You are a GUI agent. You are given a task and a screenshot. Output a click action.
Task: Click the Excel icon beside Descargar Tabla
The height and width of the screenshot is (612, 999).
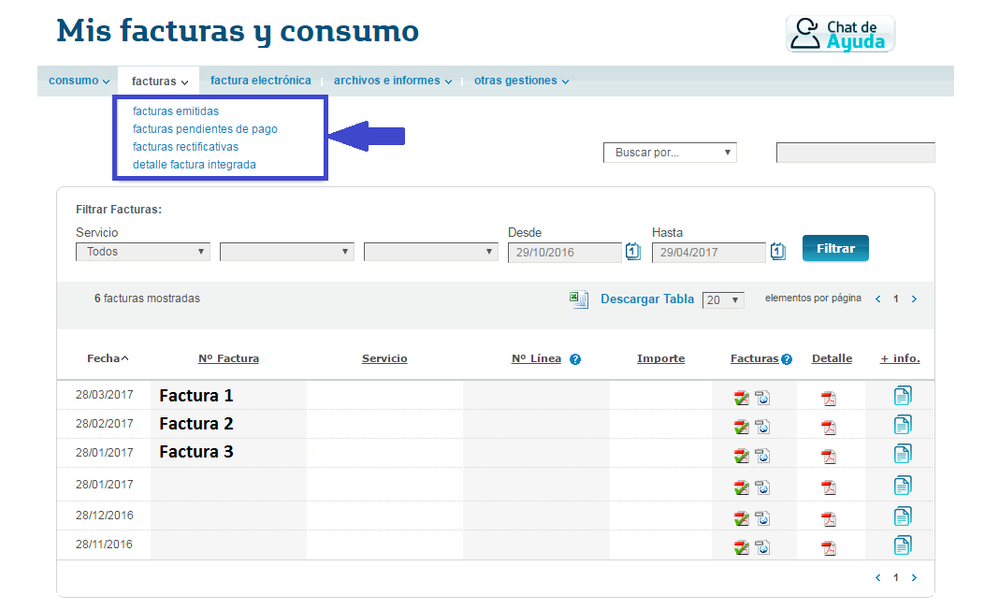tap(579, 300)
